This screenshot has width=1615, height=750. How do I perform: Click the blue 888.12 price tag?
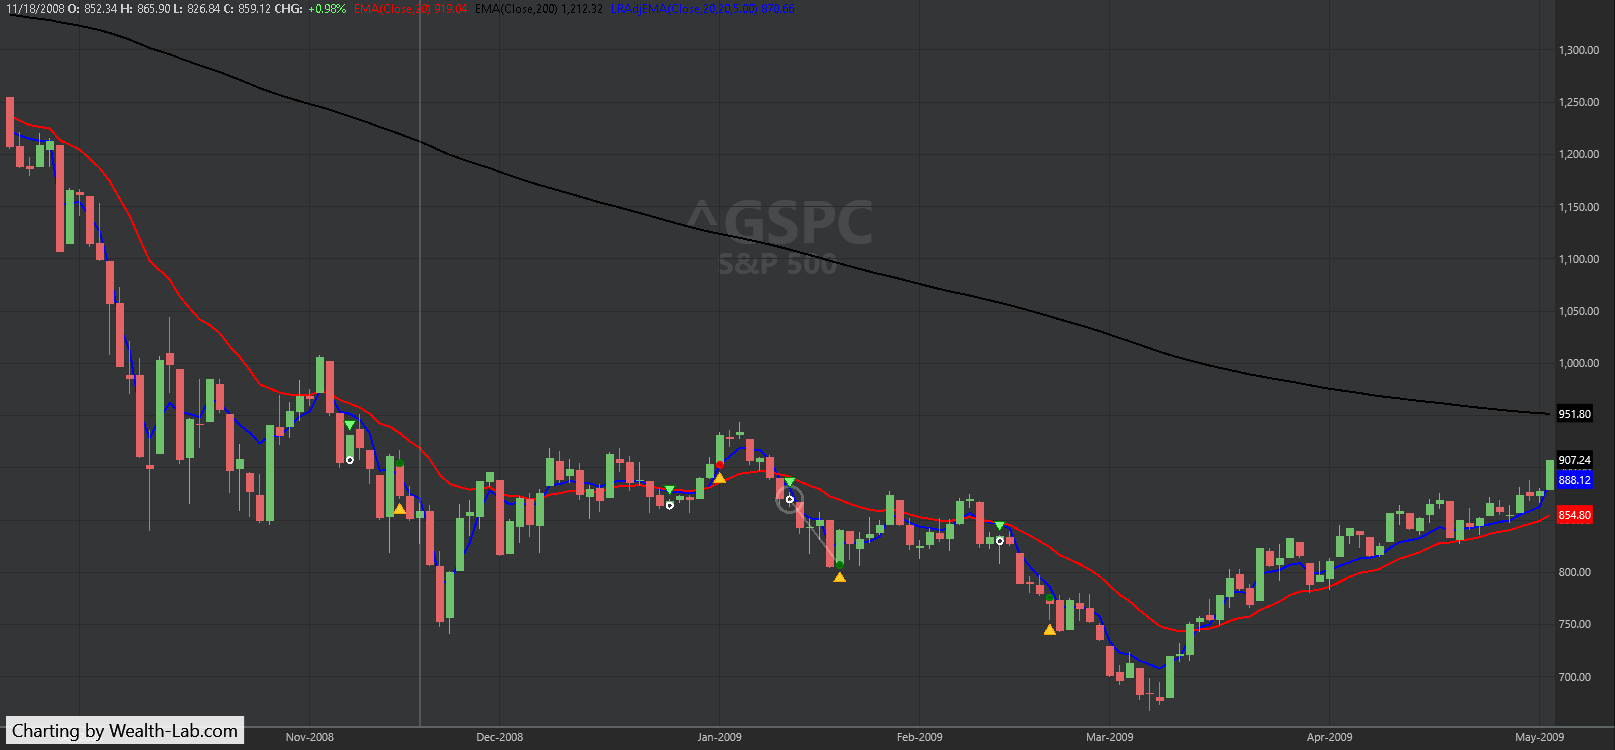coord(1574,480)
